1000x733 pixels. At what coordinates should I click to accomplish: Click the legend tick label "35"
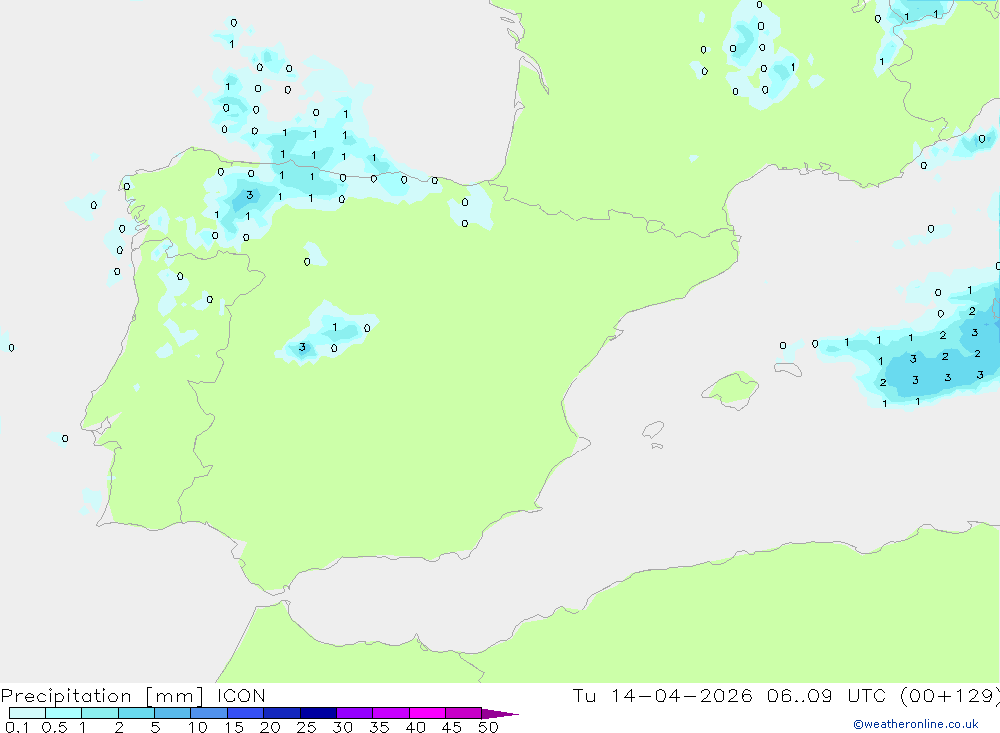tap(379, 727)
